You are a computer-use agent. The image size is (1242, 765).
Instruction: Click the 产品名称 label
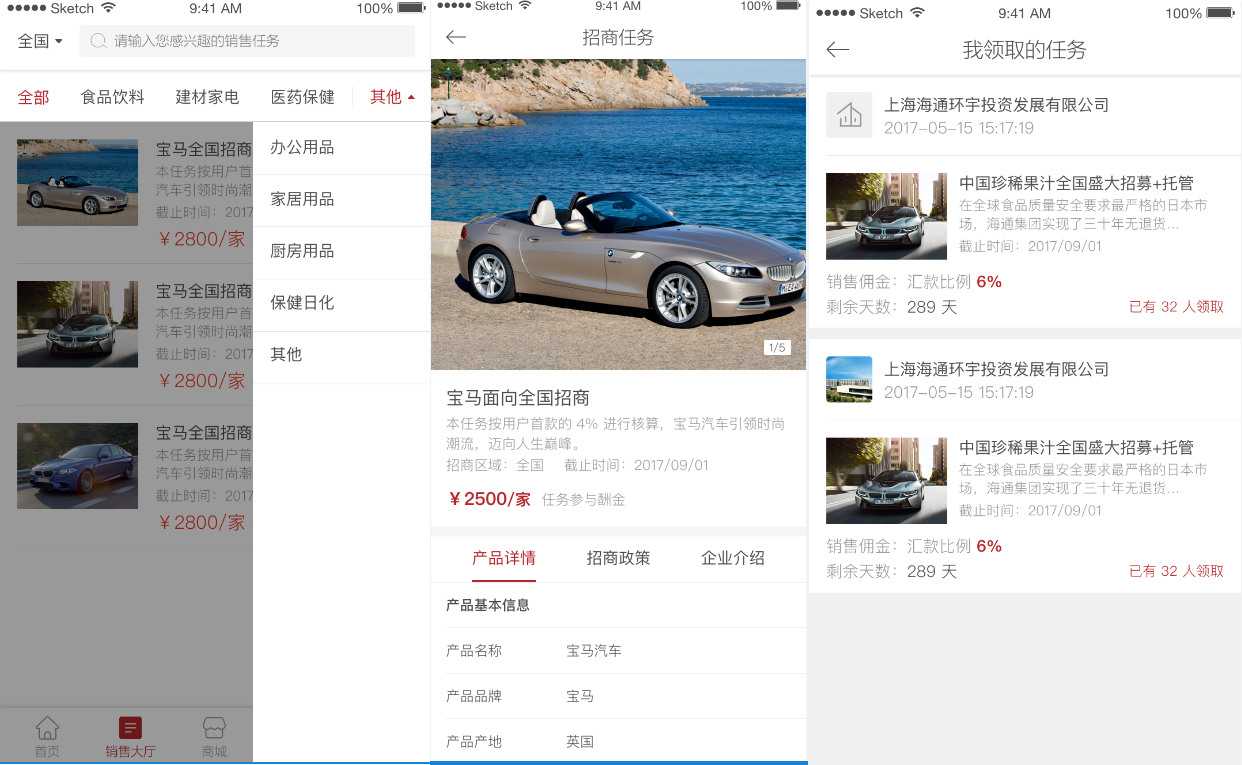pos(474,651)
